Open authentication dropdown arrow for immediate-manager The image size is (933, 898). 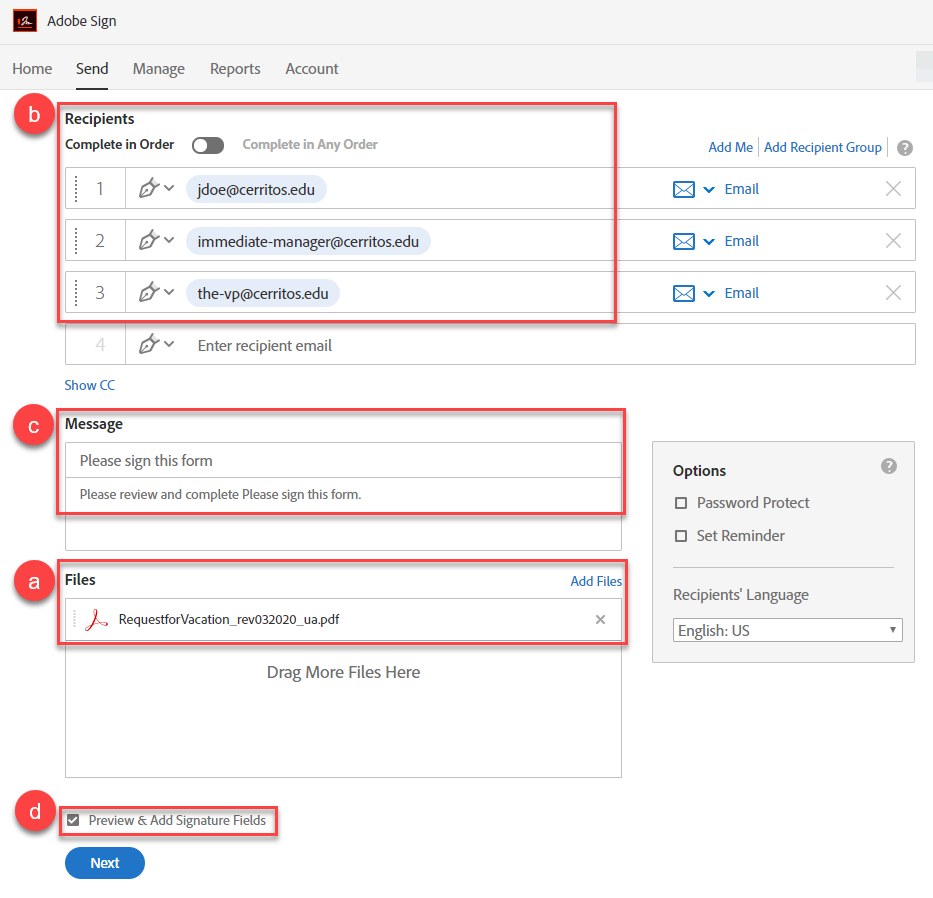pyautogui.click(x=709, y=242)
